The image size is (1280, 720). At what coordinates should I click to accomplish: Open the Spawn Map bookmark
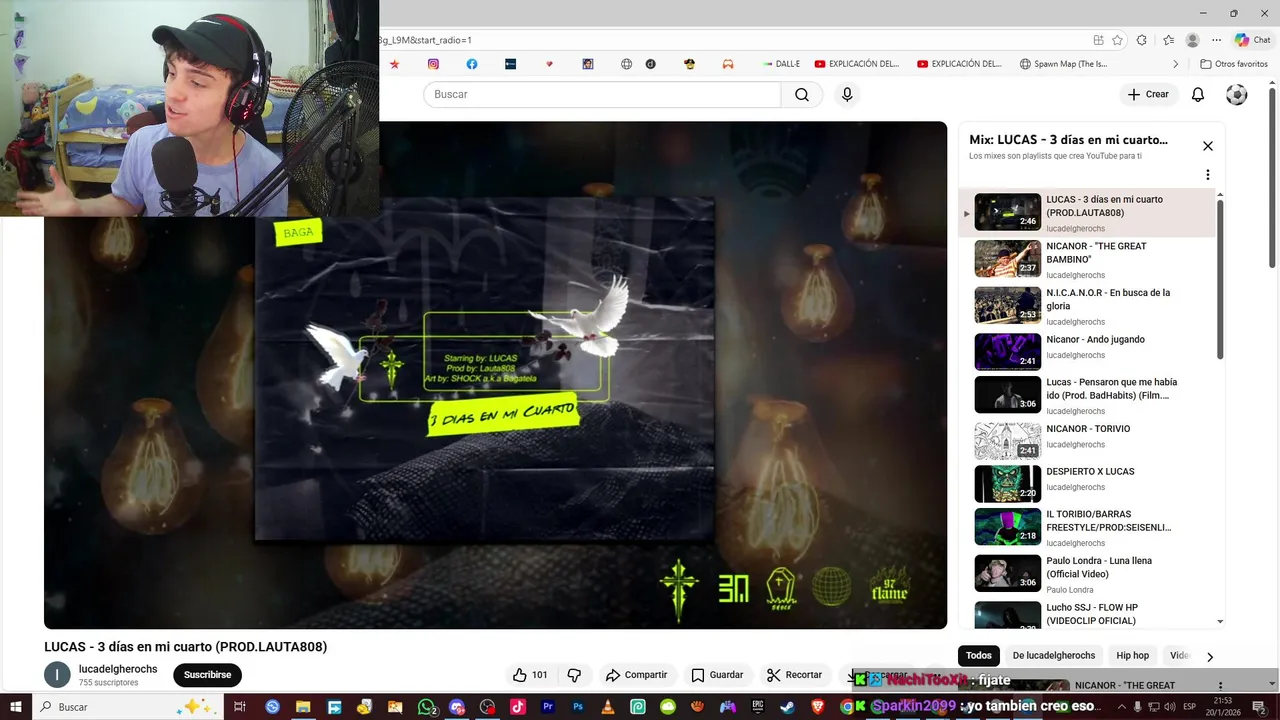1063,64
